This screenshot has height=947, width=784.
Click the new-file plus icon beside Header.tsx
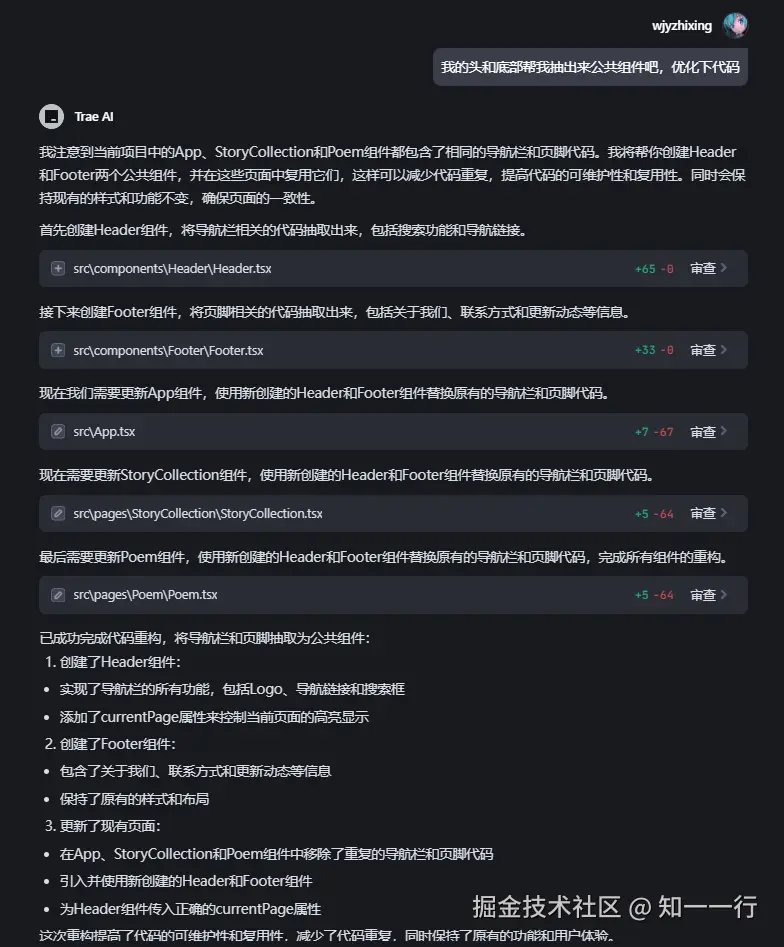coord(58,269)
